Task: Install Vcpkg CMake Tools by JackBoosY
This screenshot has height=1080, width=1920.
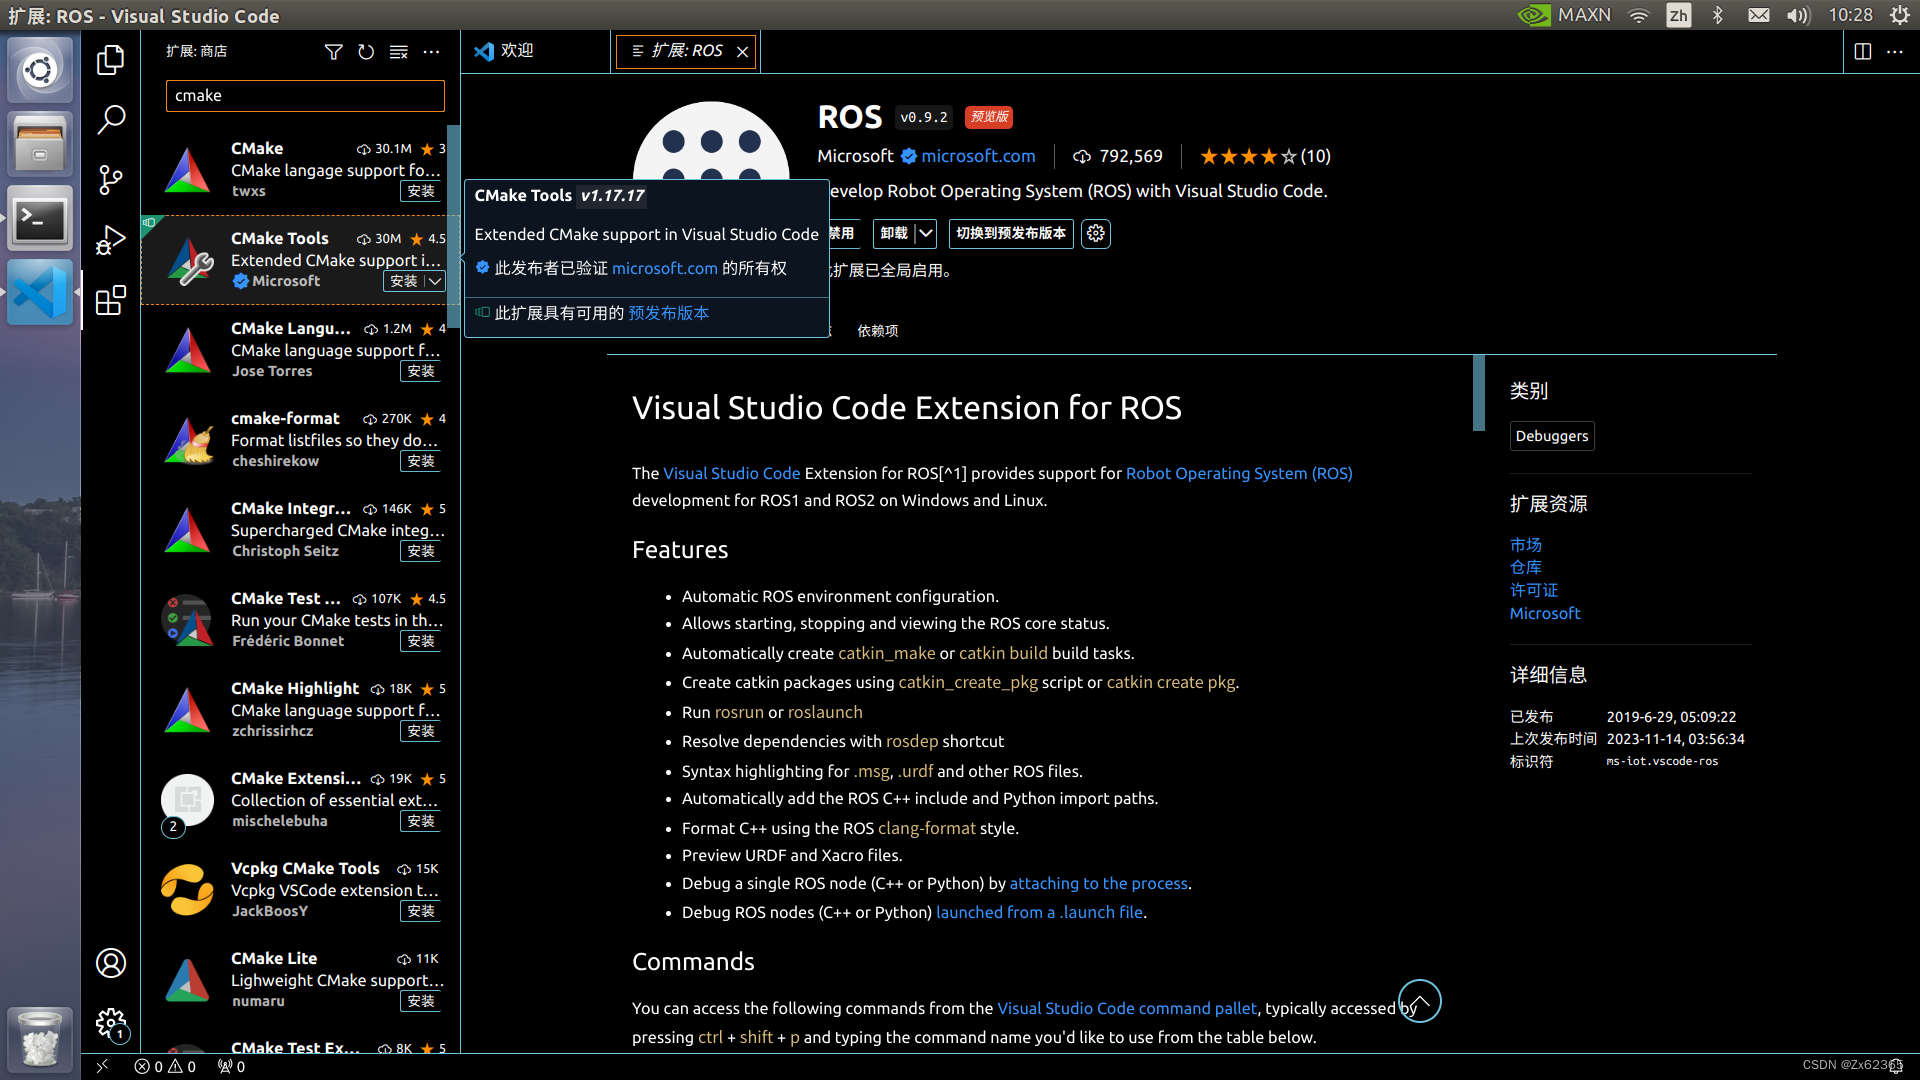Action: [x=421, y=911]
